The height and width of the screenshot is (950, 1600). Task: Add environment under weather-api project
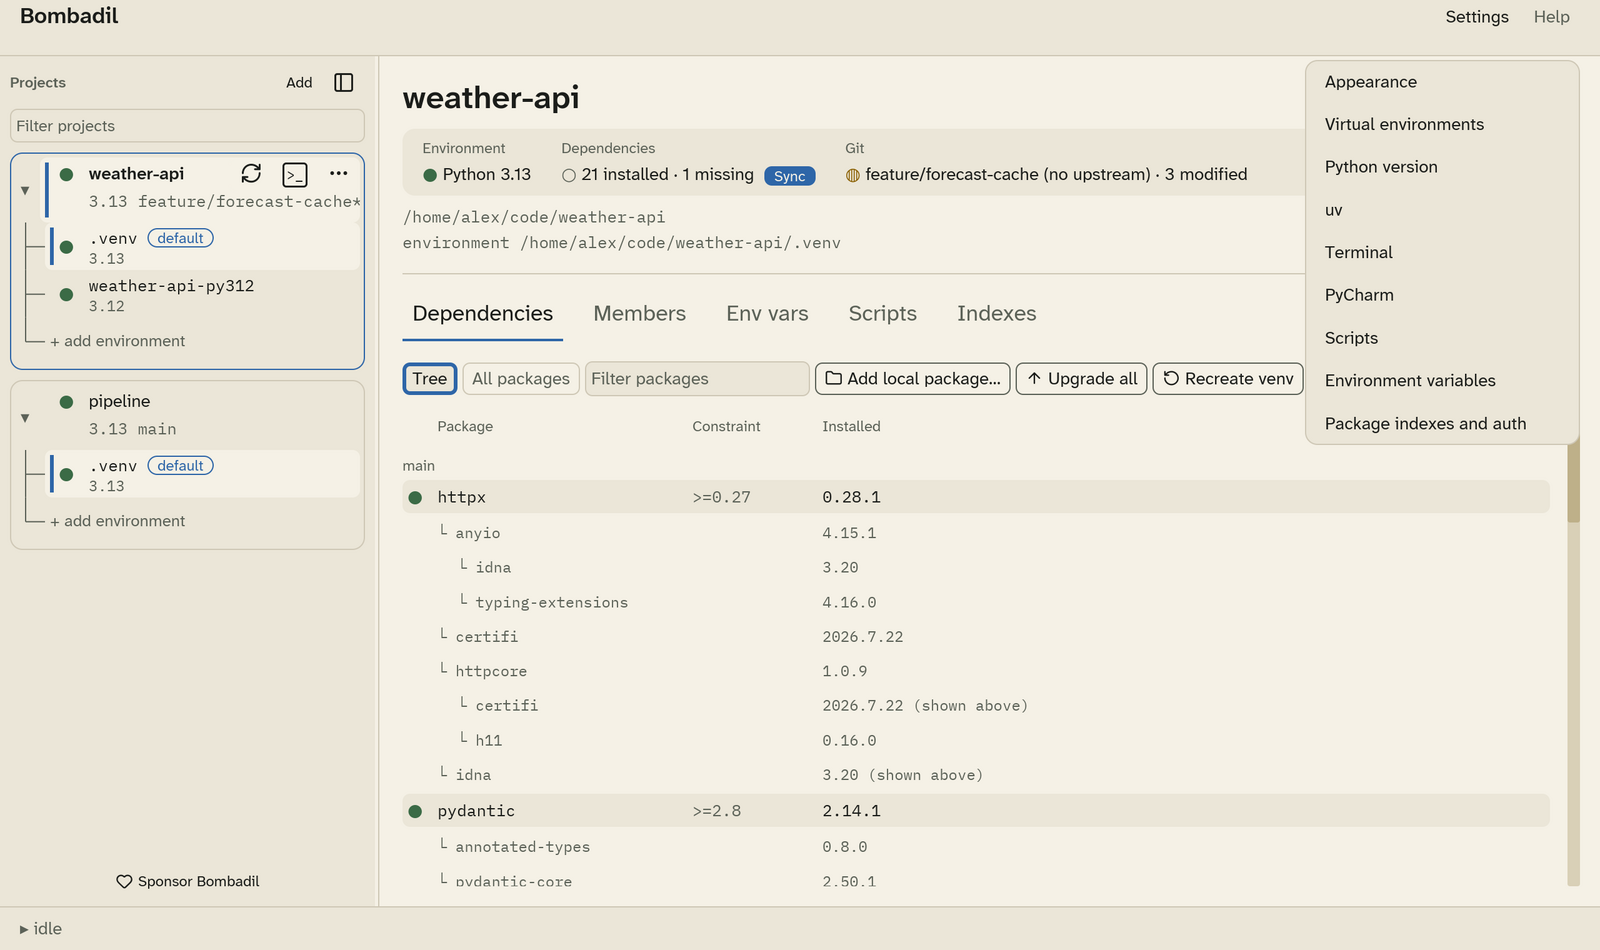pyautogui.click(x=118, y=341)
